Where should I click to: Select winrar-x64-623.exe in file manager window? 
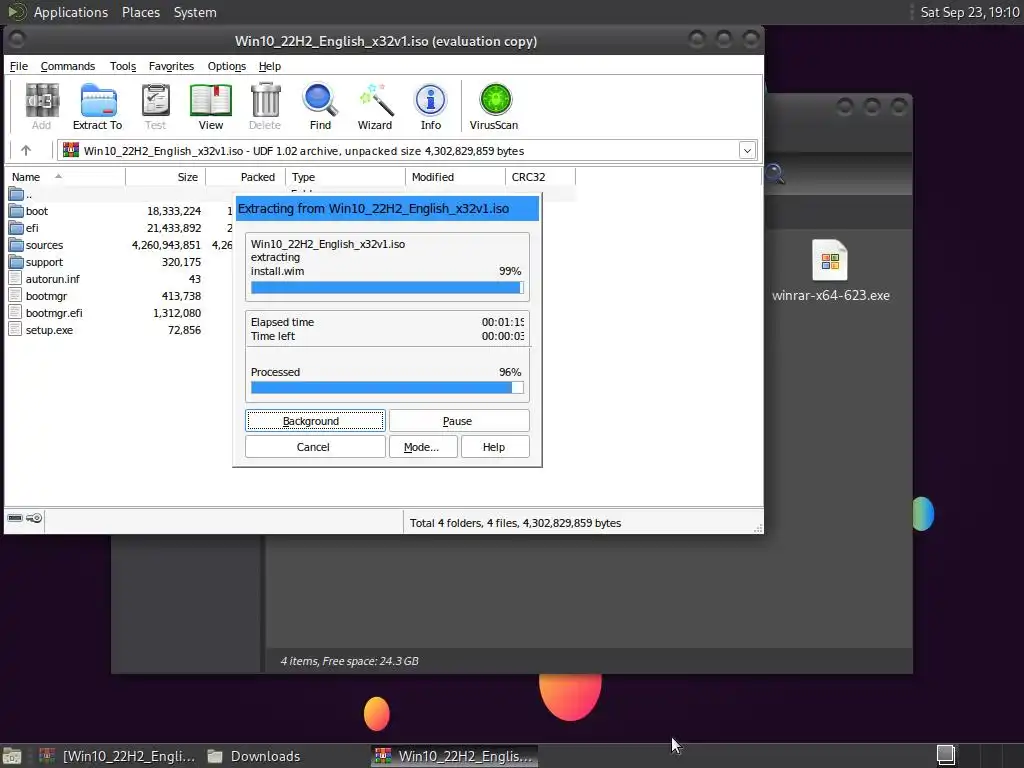pyautogui.click(x=830, y=271)
